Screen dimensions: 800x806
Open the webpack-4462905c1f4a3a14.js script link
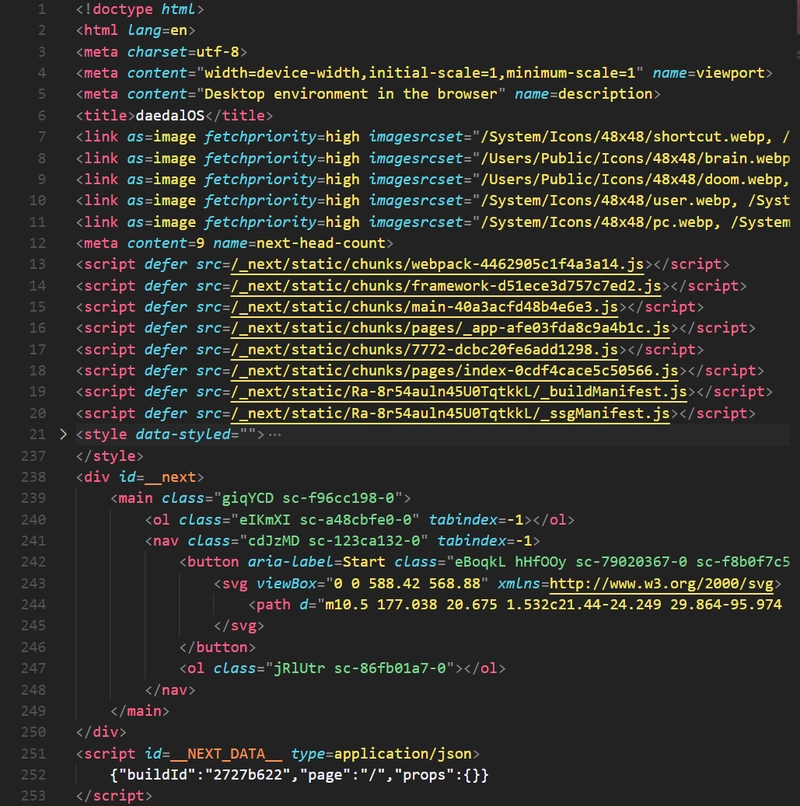point(437,264)
